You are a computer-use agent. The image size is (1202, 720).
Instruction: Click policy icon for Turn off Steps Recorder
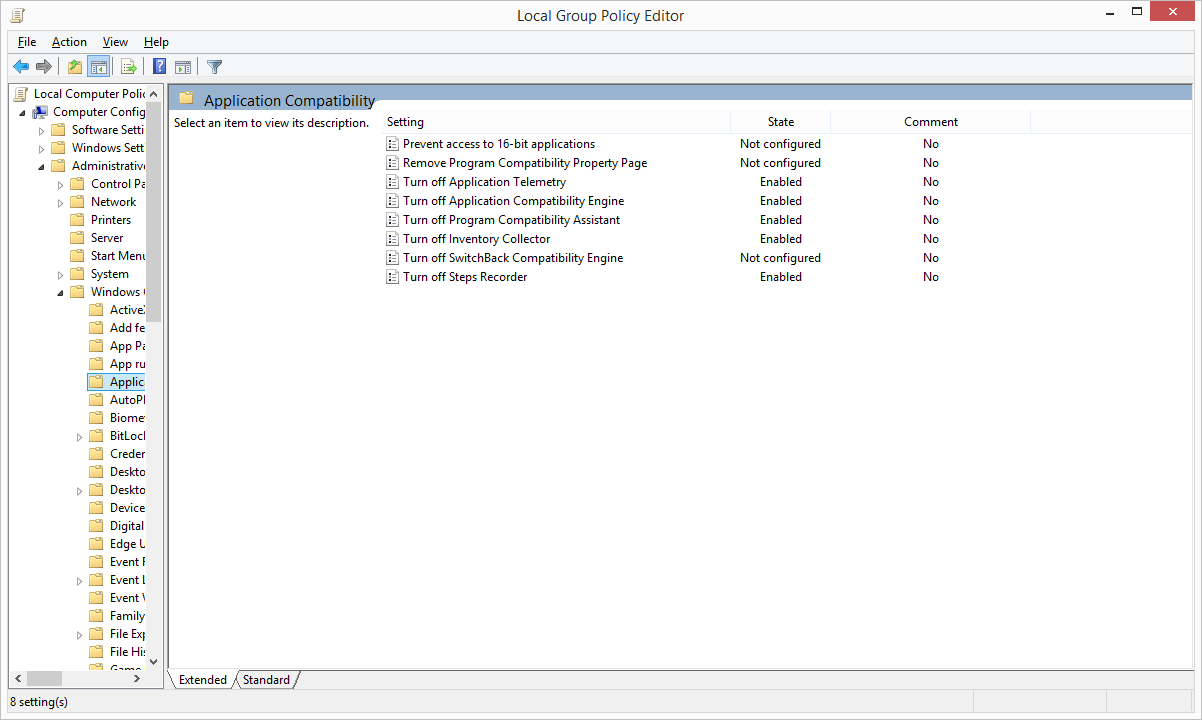pyautogui.click(x=392, y=277)
